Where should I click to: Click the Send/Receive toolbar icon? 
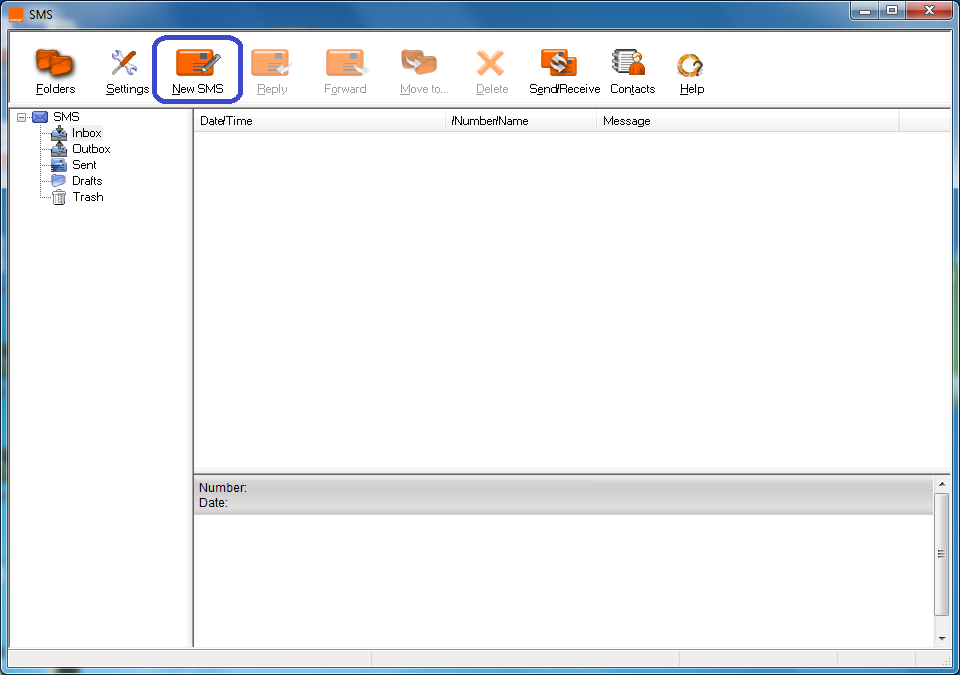564,70
